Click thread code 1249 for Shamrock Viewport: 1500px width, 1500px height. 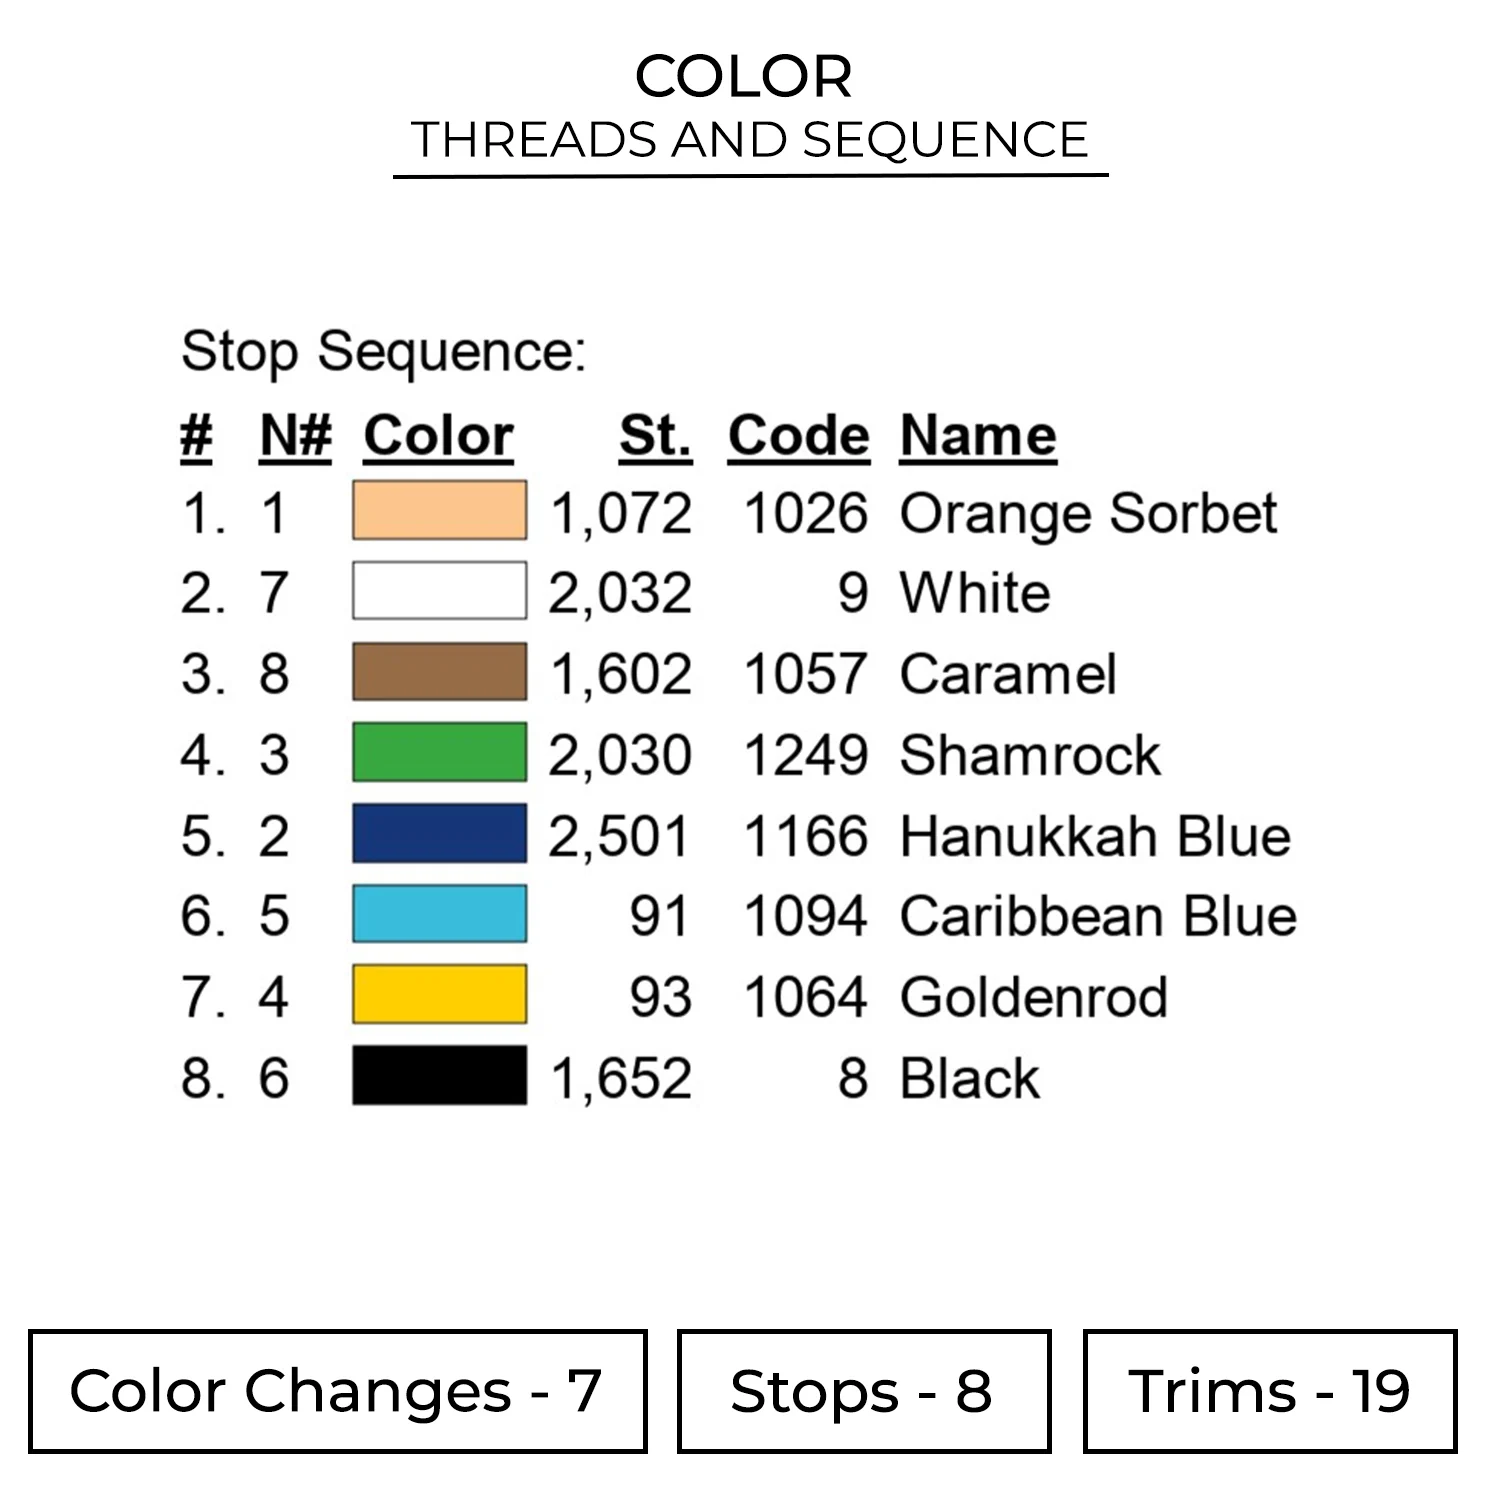coord(805,755)
